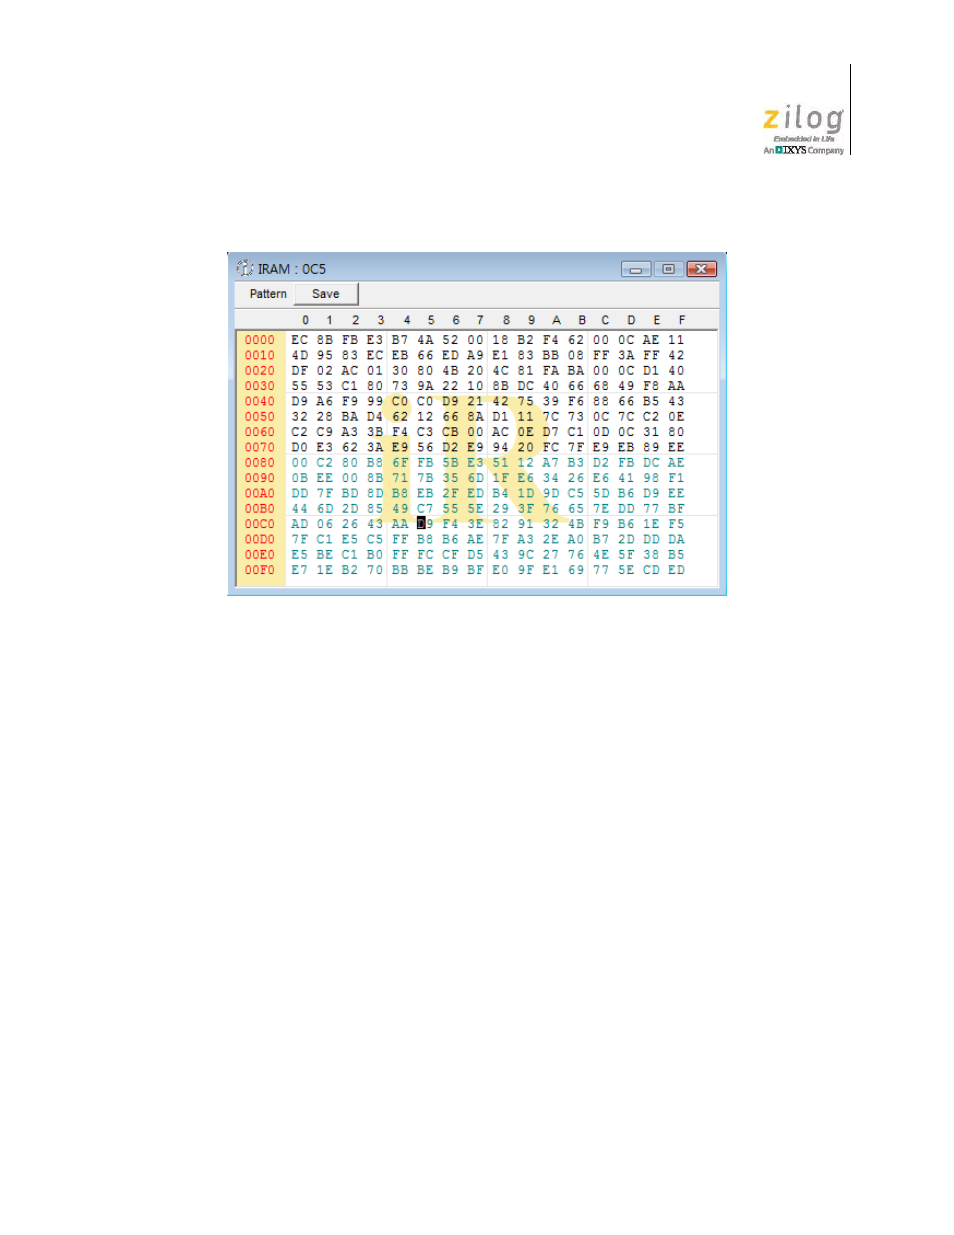This screenshot has height=1235, width=954.
Task: Click the highlighted cell D9 in row 00C0
Action: point(425,524)
